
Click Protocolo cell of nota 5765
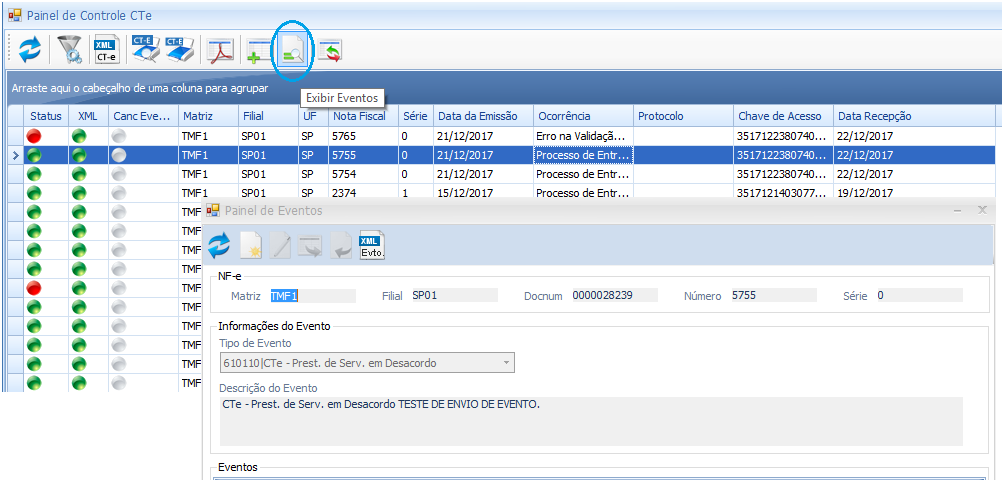click(x=683, y=136)
